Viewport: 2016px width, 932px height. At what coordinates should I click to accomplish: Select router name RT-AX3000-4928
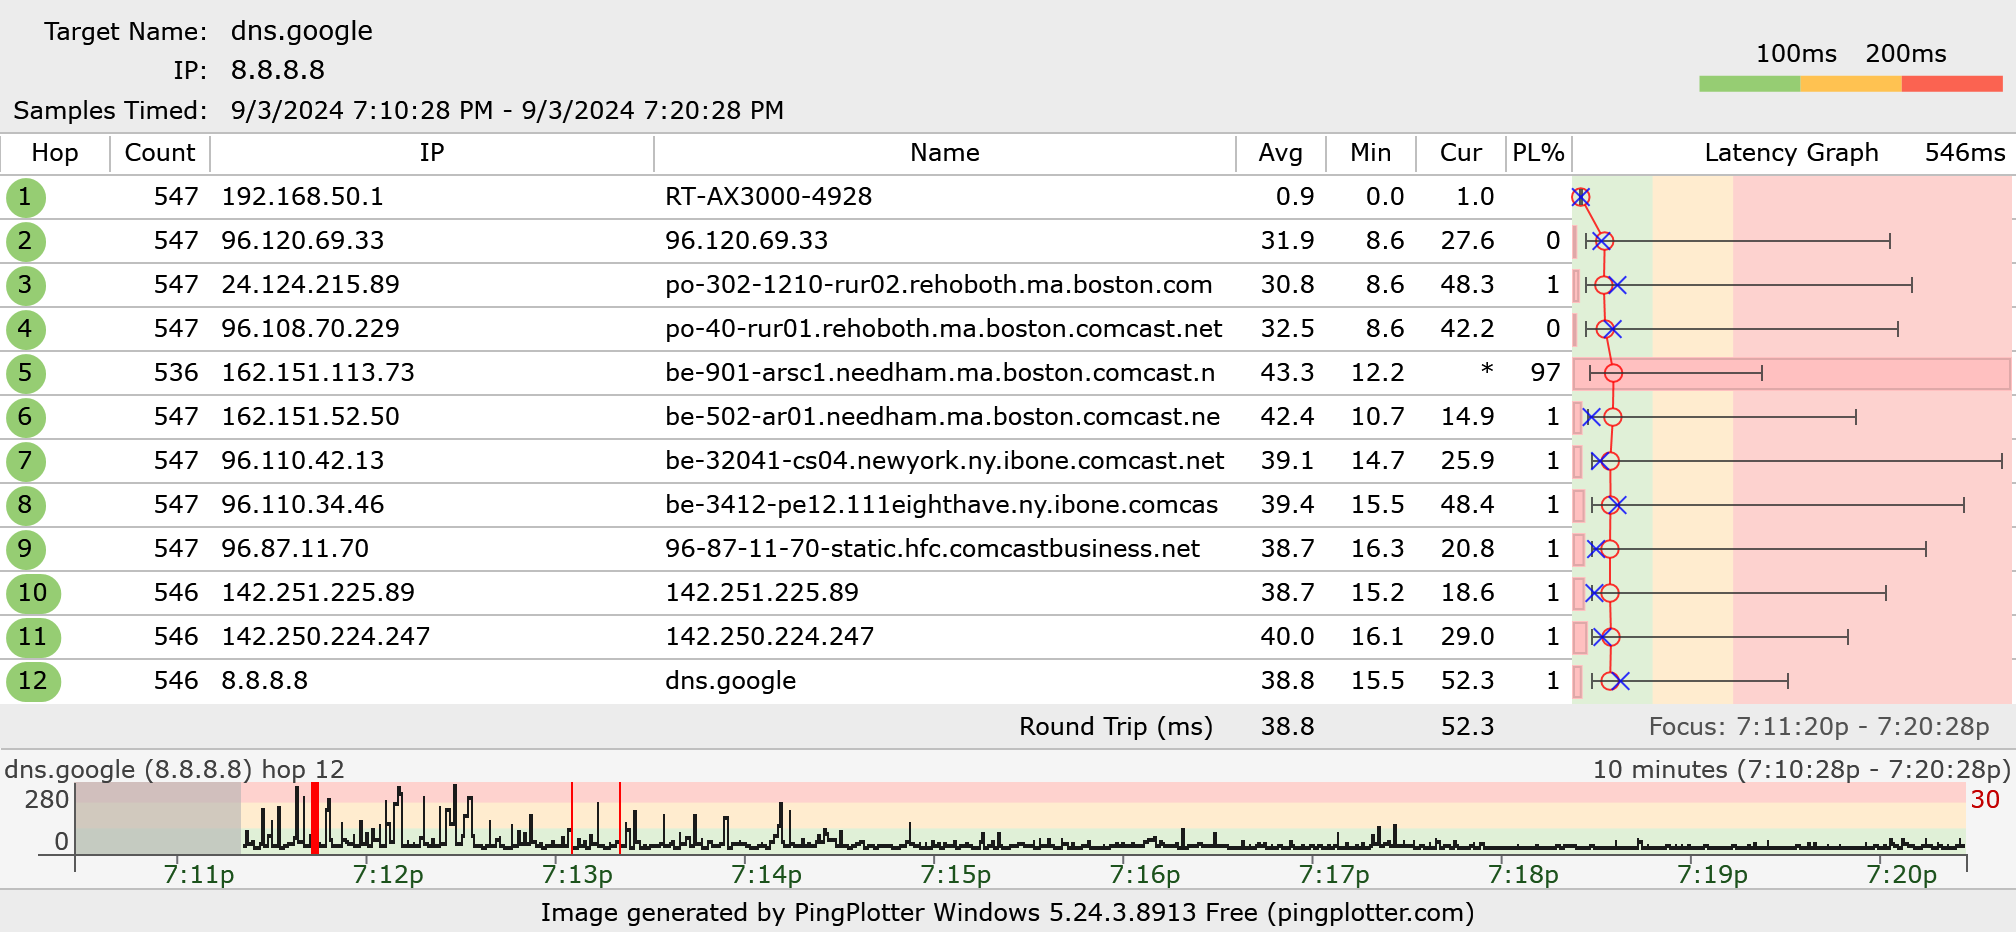coord(769,197)
